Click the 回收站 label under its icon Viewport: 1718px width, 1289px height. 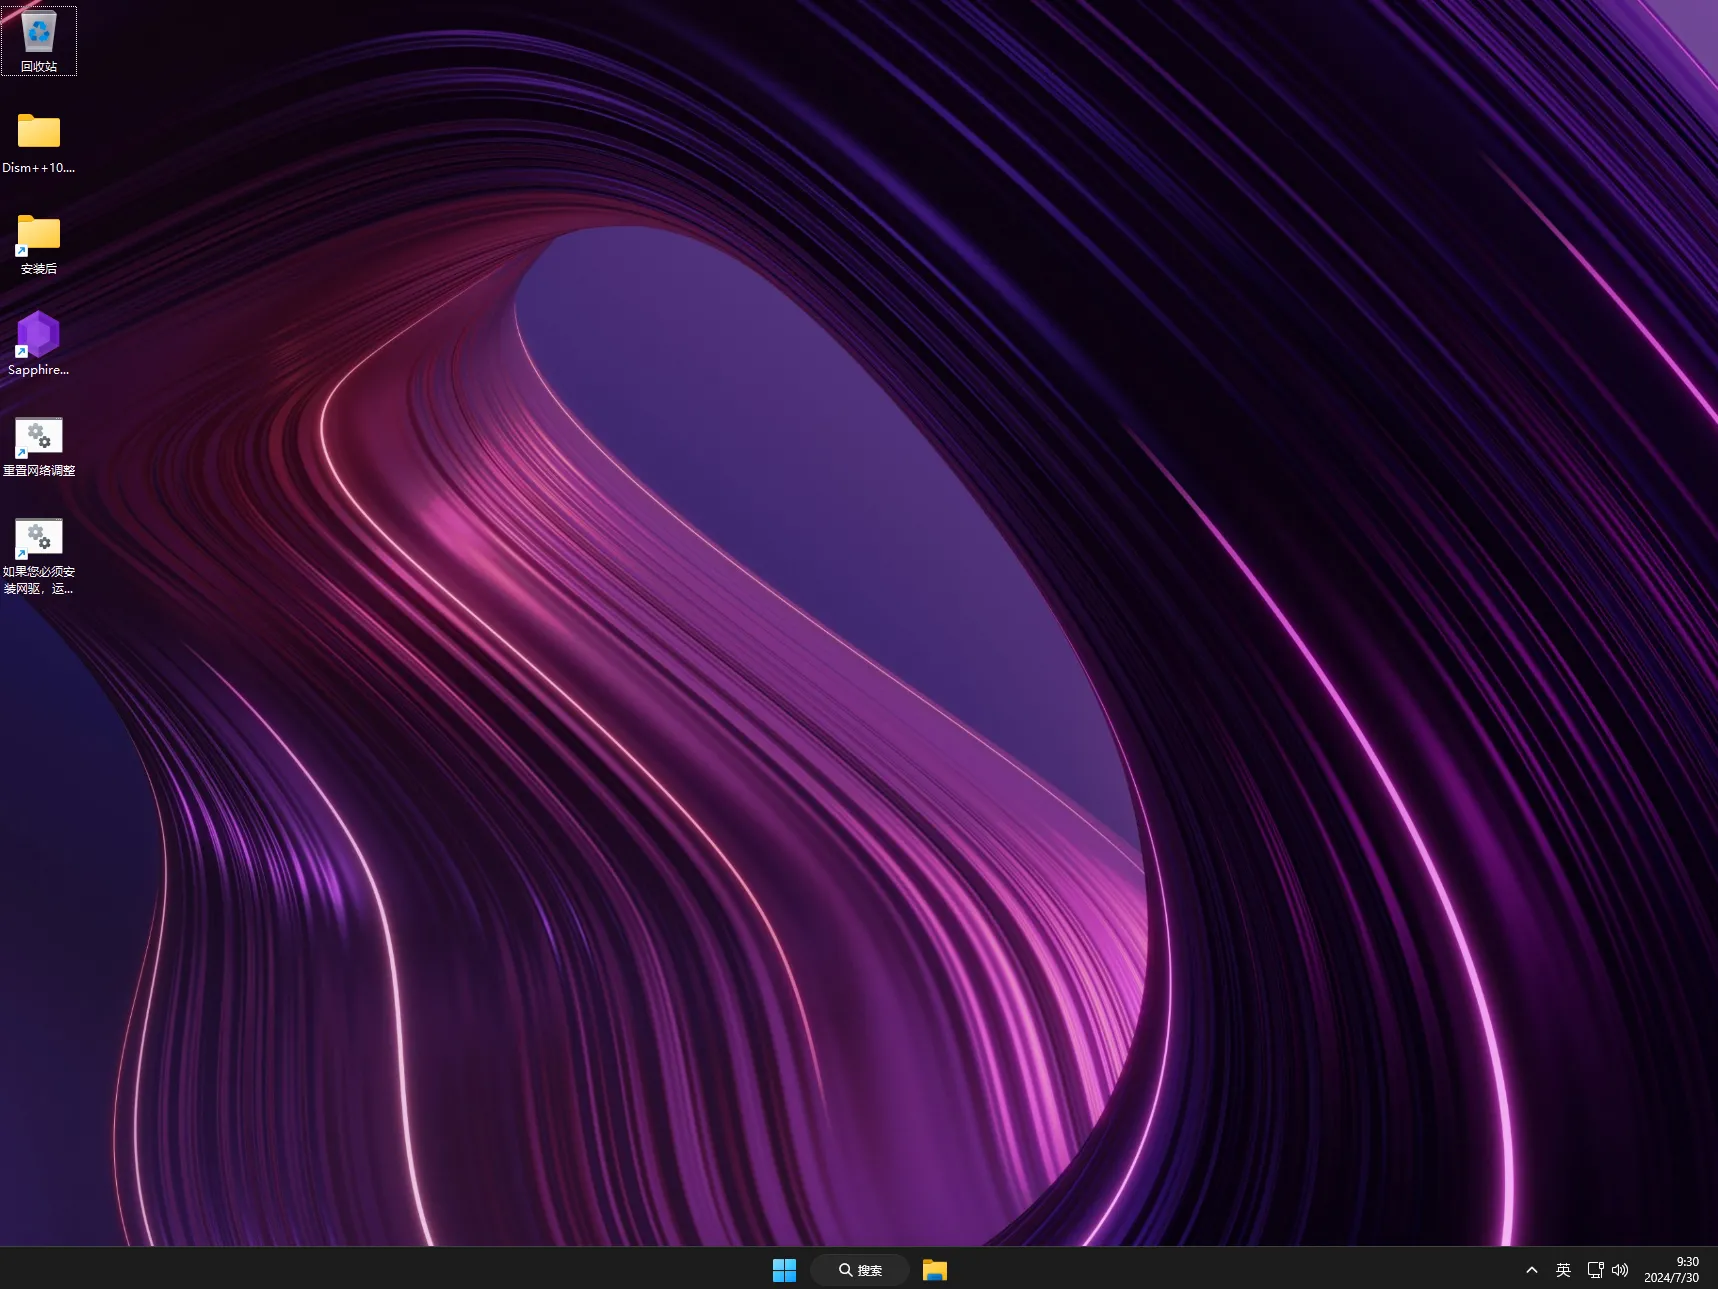pyautogui.click(x=39, y=67)
